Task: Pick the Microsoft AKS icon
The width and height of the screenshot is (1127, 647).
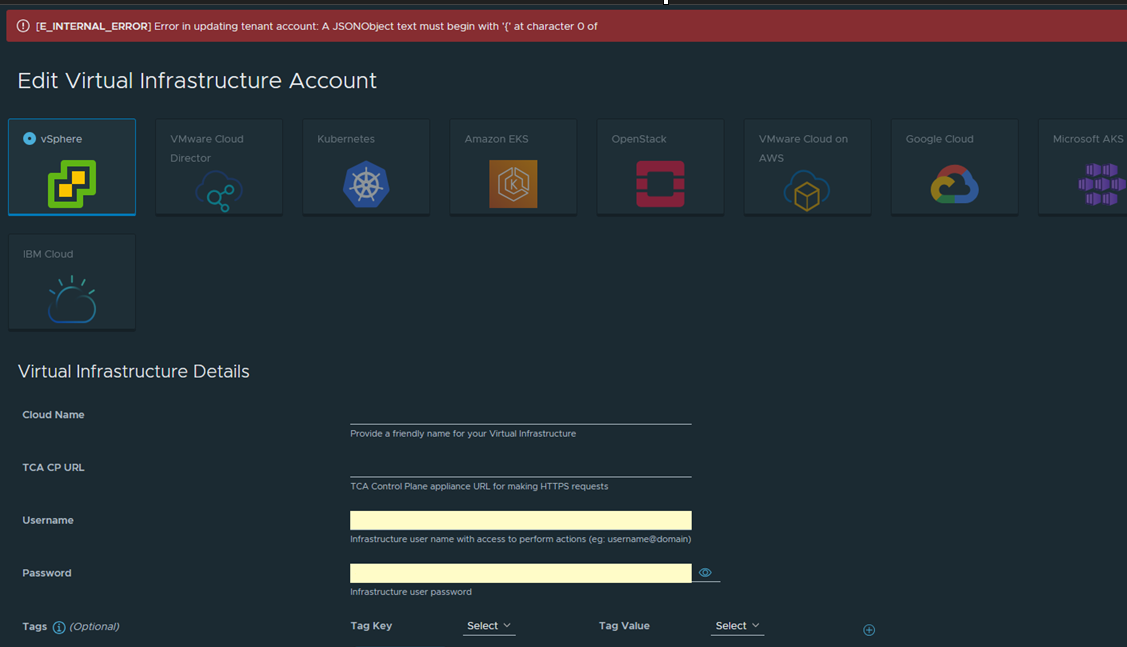Action: point(1100,185)
